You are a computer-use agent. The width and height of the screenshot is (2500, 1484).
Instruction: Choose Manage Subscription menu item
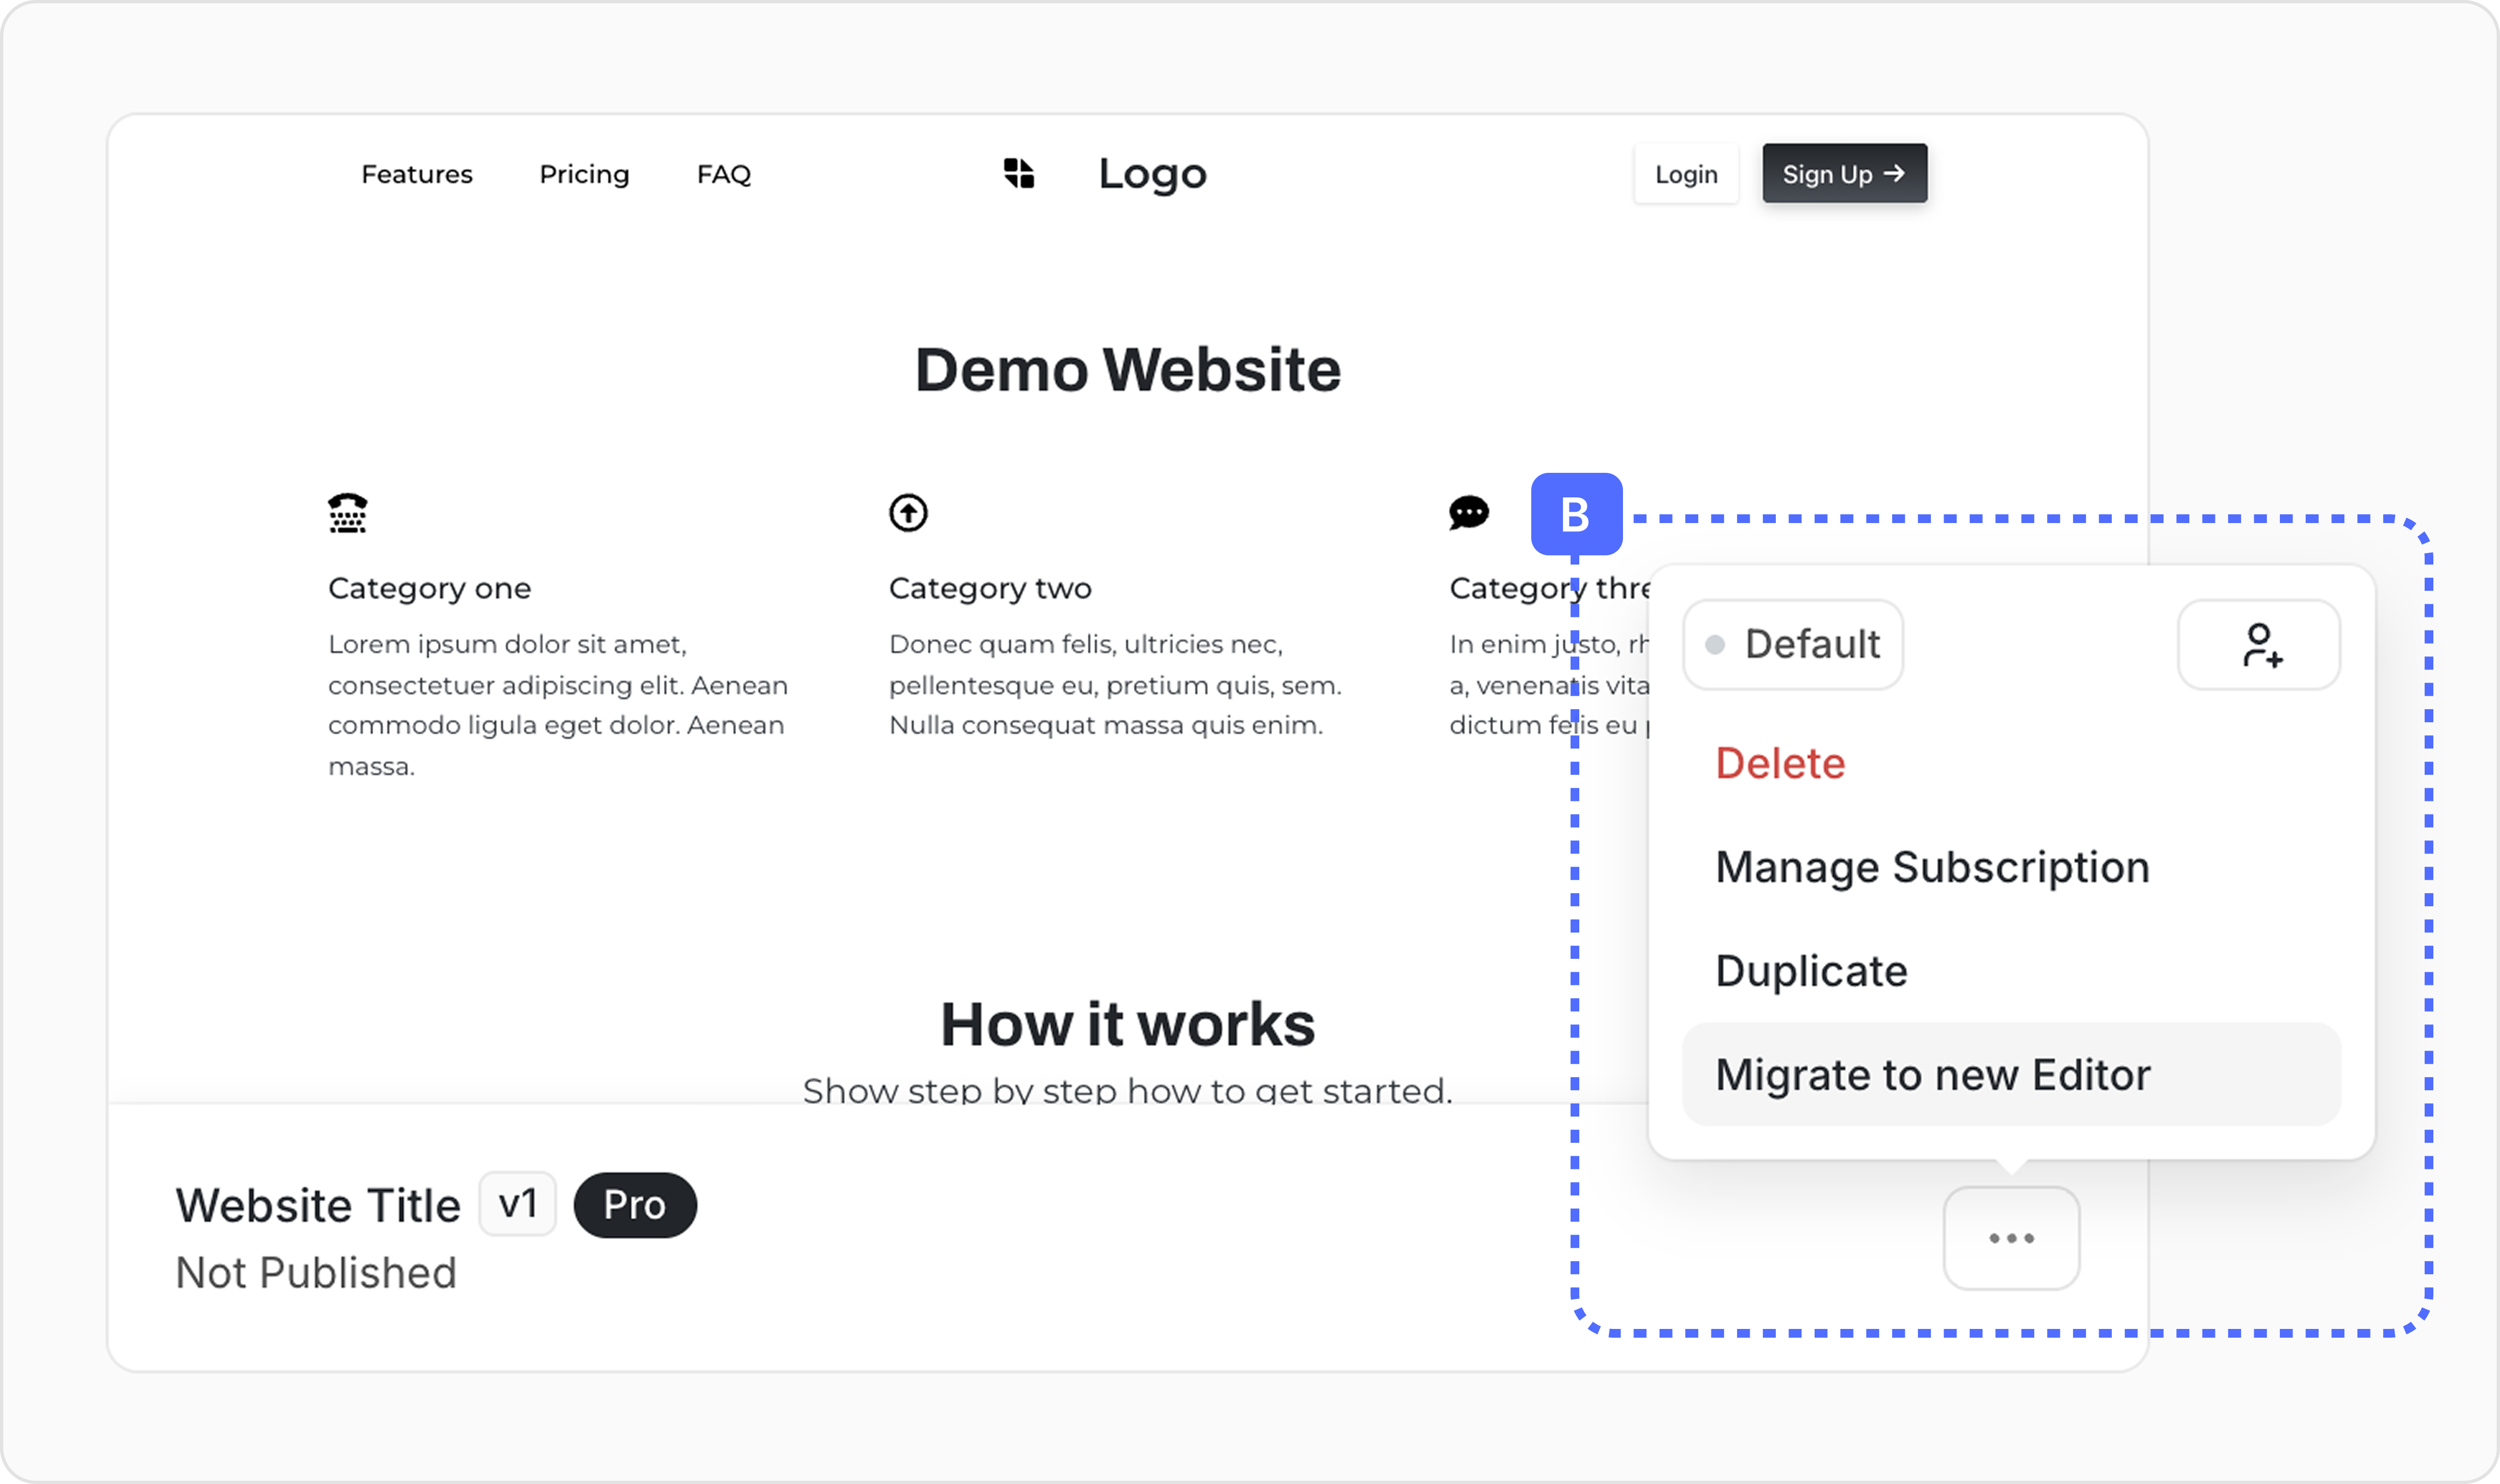tap(1932, 867)
